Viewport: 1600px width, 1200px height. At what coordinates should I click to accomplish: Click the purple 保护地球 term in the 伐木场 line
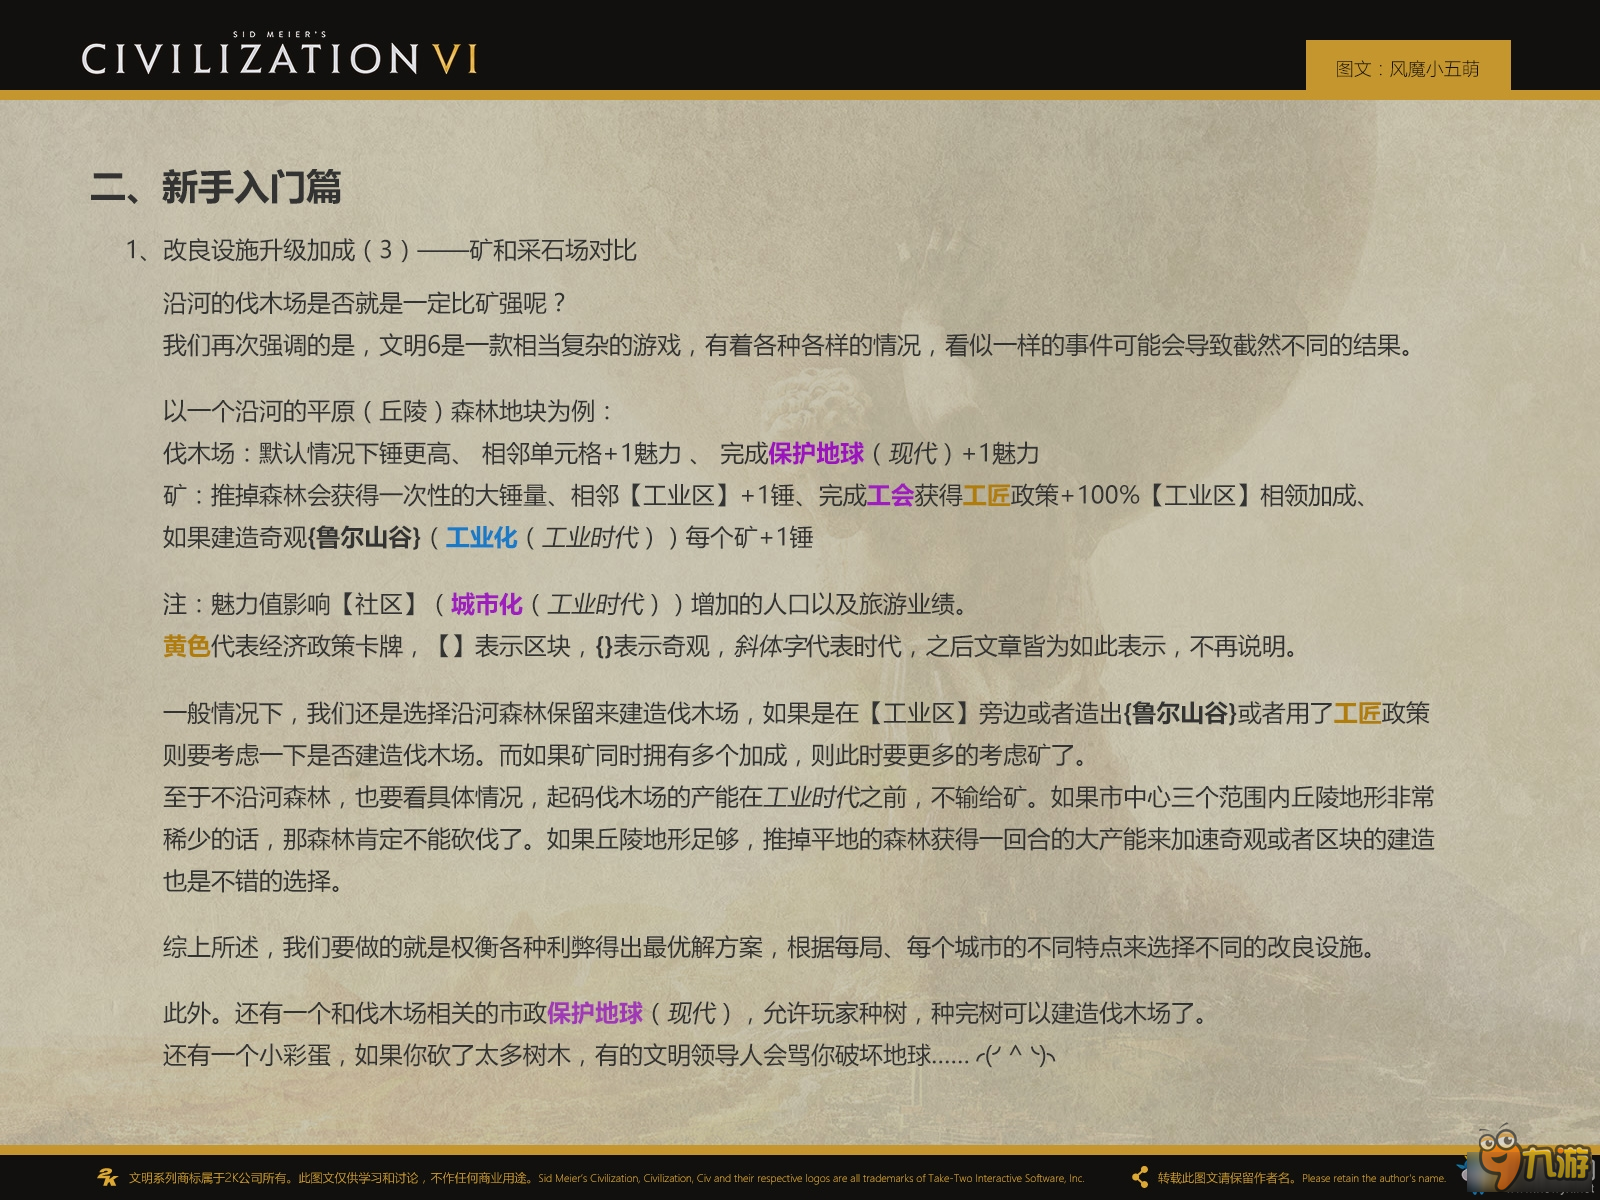[816, 453]
